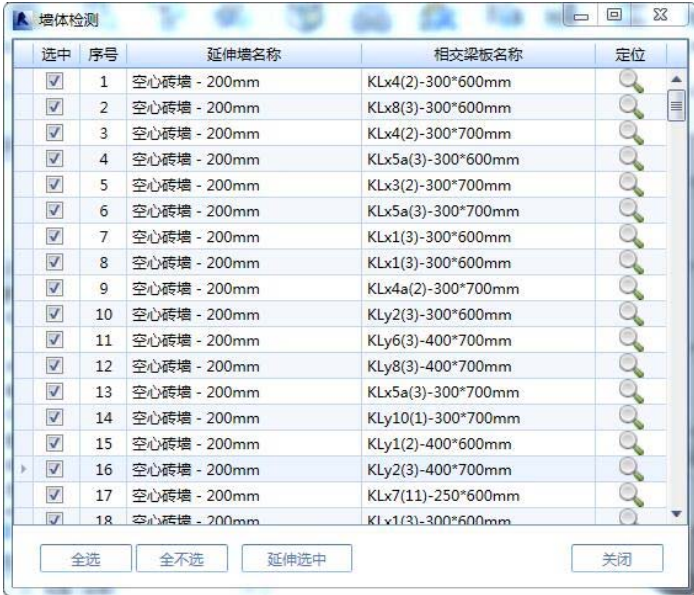Click the 选中 column header
Image resolution: width=694 pixels, height=595 pixels.
[x=56, y=54]
